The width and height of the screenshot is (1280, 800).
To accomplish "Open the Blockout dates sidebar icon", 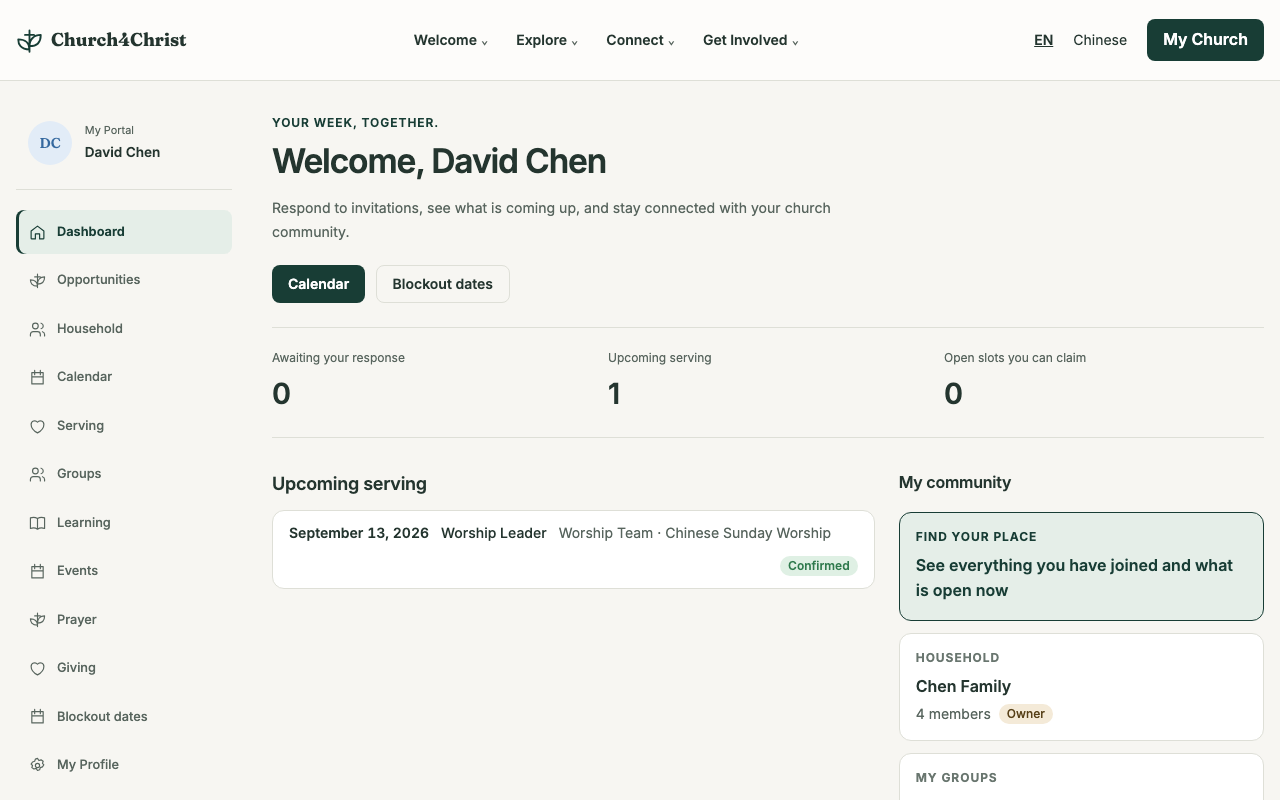I will coord(37,717).
